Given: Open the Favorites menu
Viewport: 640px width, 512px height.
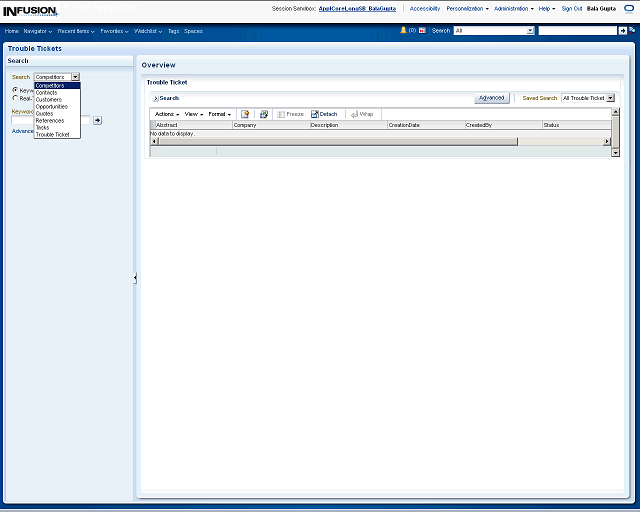Looking at the screenshot, I should 114,31.
